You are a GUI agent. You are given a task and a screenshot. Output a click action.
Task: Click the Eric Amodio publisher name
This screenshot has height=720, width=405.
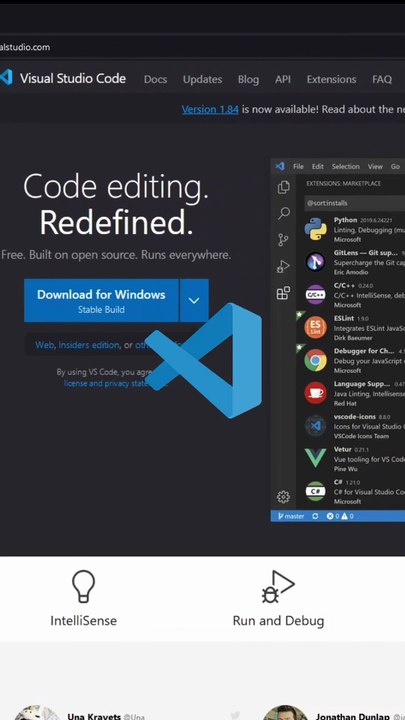pos(351,272)
